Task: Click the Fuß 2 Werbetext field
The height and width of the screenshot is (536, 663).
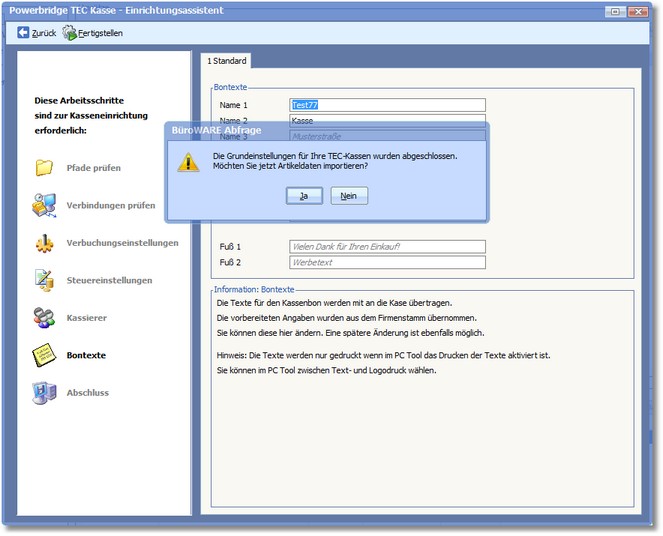Action: (x=386, y=263)
